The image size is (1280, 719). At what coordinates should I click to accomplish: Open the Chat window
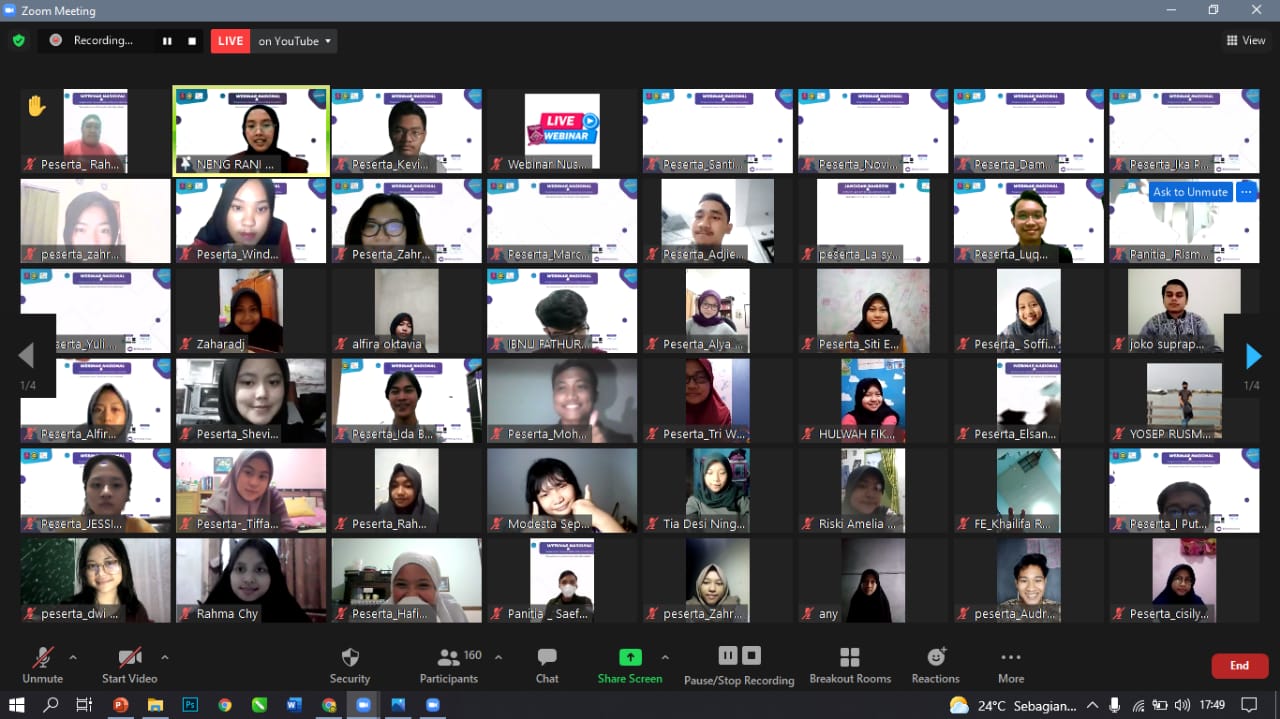[547, 664]
